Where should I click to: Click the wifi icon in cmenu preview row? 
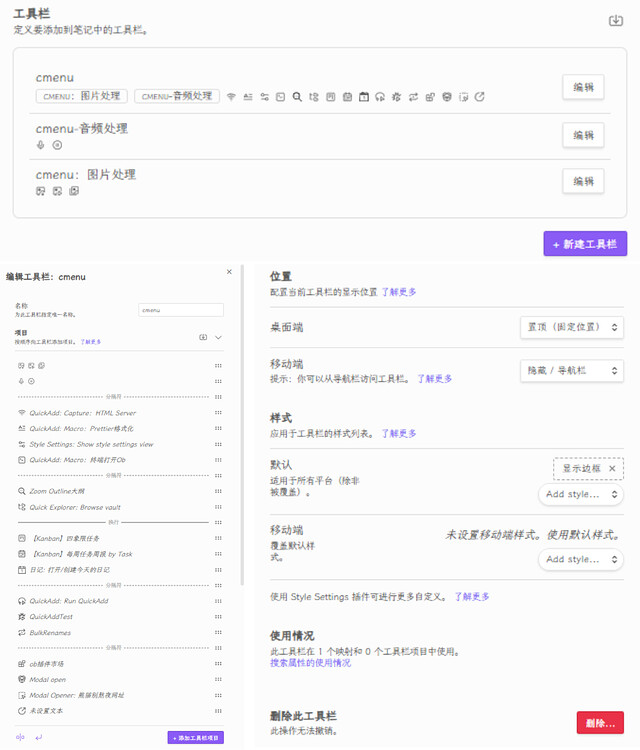231,97
